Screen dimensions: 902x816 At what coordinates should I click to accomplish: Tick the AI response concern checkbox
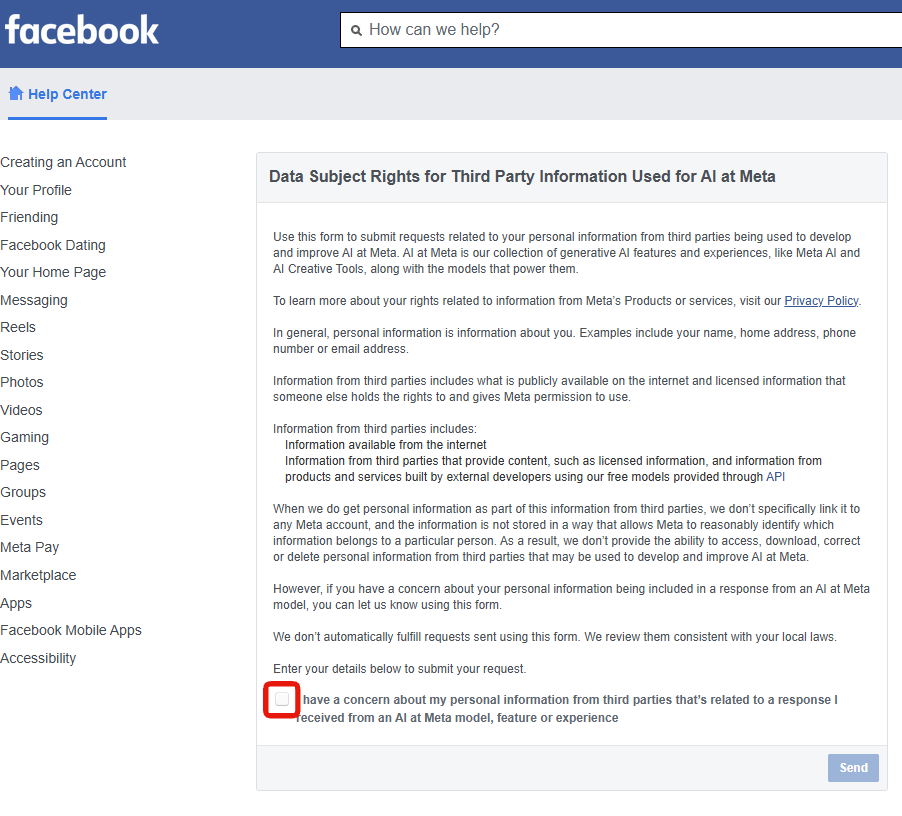(x=282, y=699)
